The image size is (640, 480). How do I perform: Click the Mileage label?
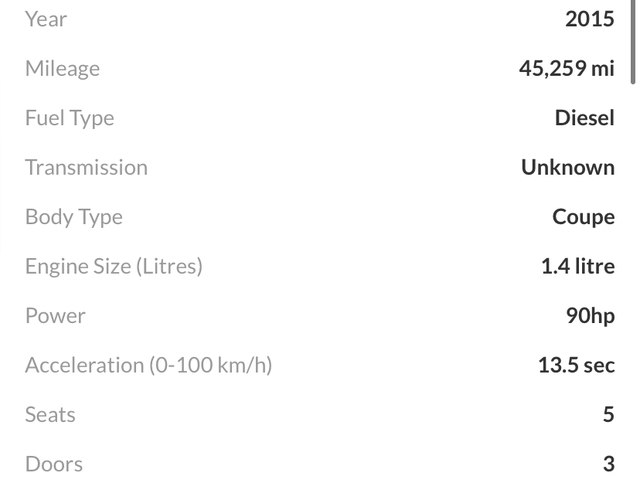pyautogui.click(x=62, y=69)
